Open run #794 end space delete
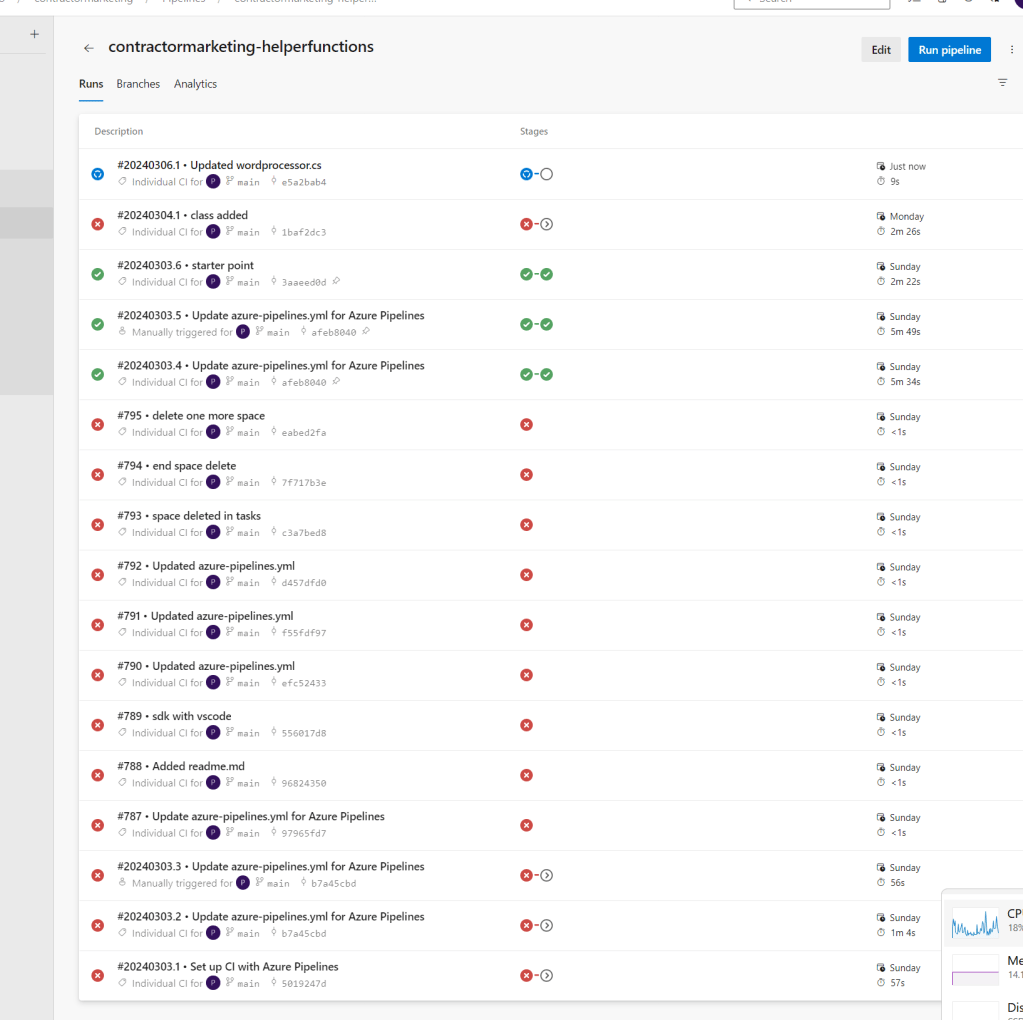 (177, 466)
